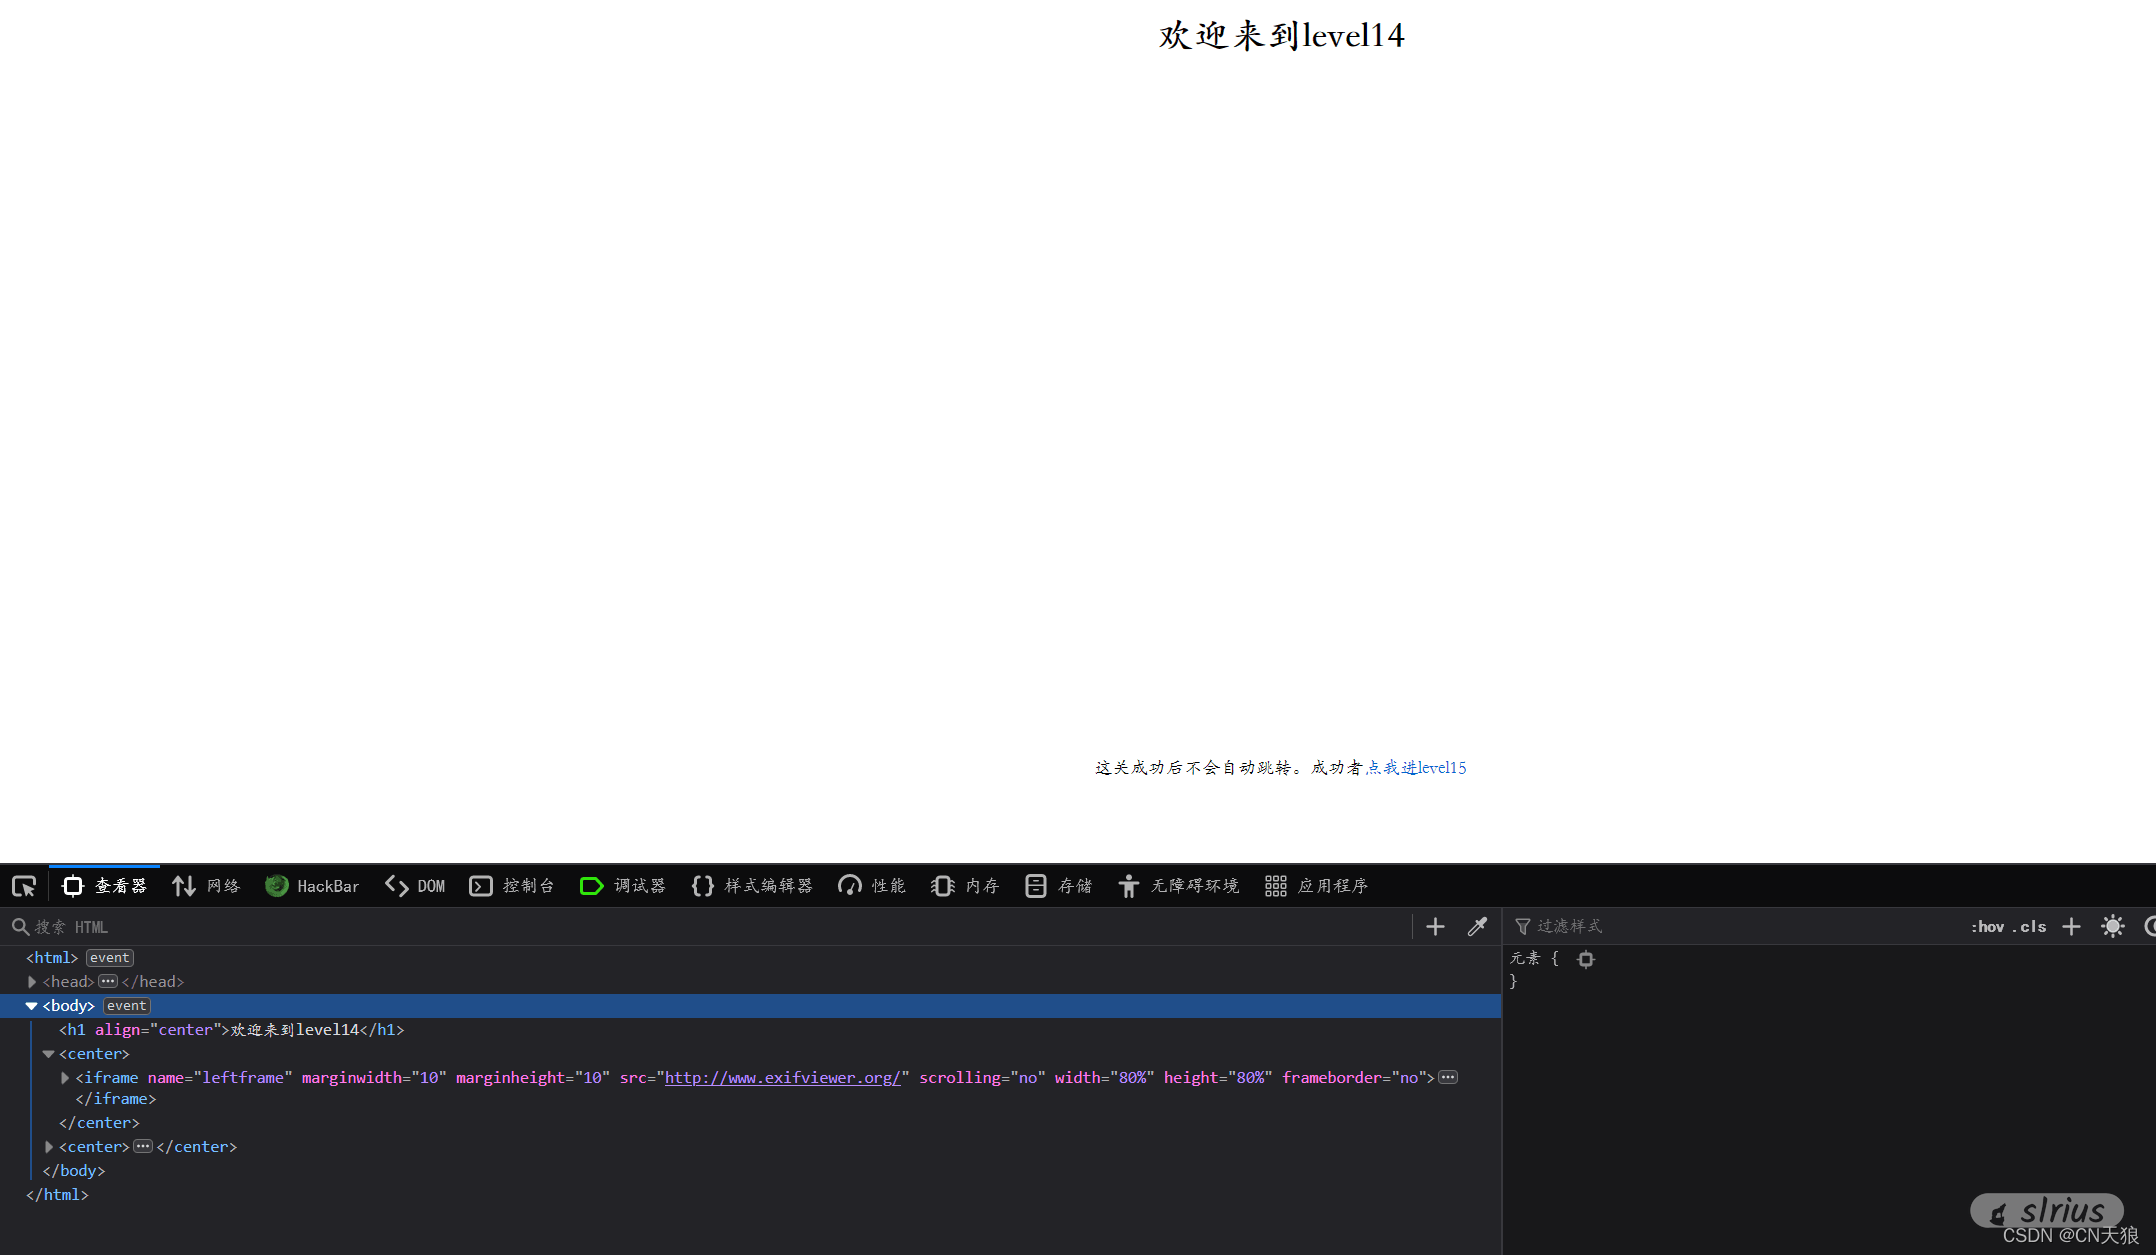The width and height of the screenshot is (2156, 1255).
Task: Toggle the .cls class editor panel
Action: [x=2030, y=926]
